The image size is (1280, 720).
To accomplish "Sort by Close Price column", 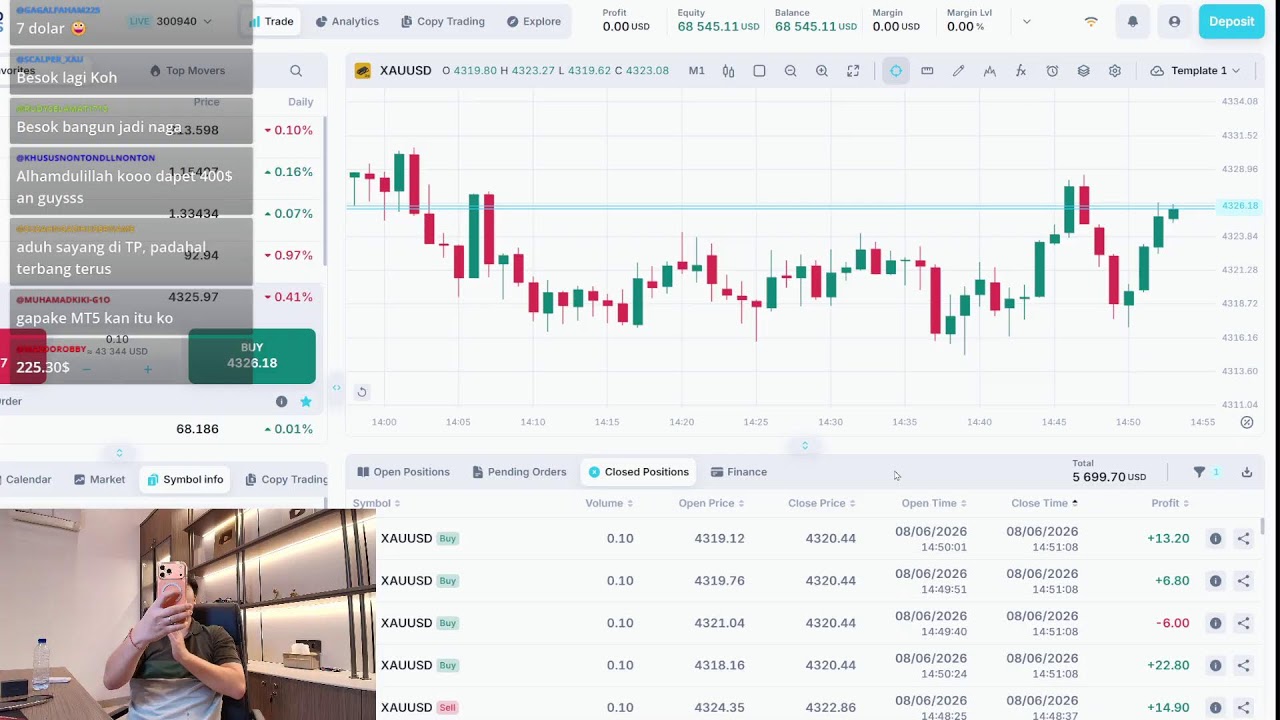I will tap(822, 503).
